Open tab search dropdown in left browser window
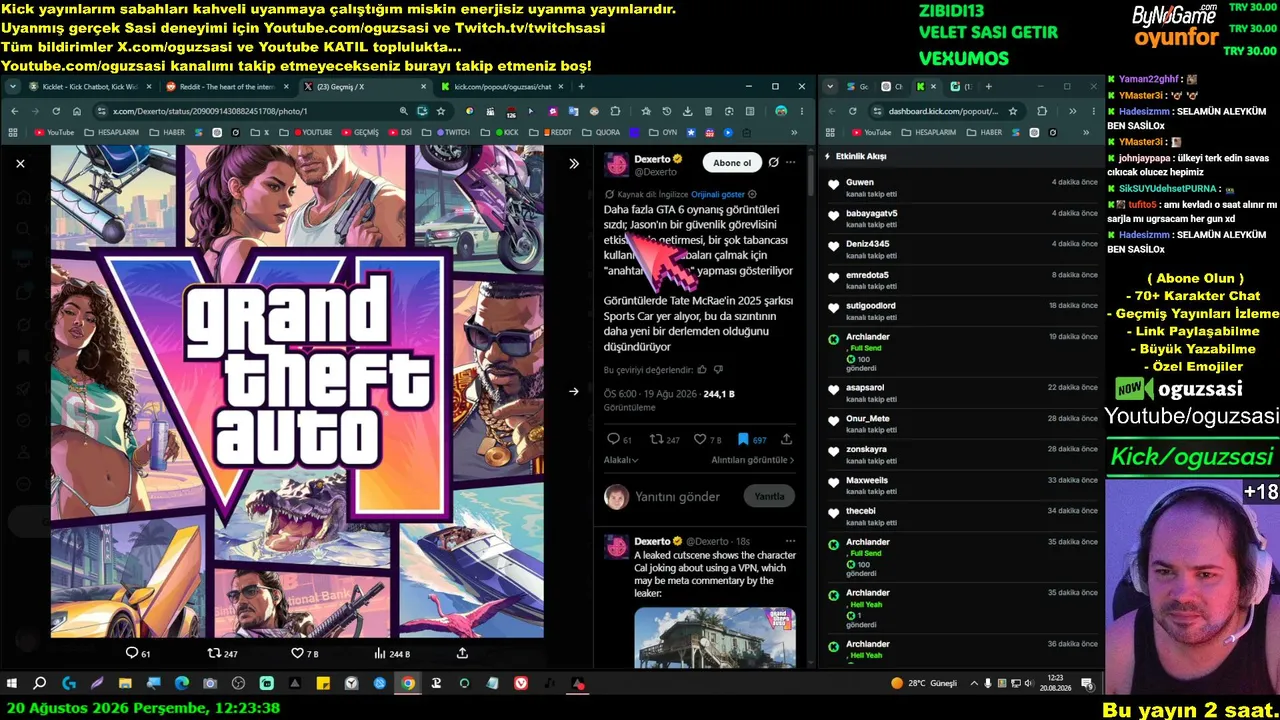Viewport: 1280px width, 720px height. click(x=13, y=87)
